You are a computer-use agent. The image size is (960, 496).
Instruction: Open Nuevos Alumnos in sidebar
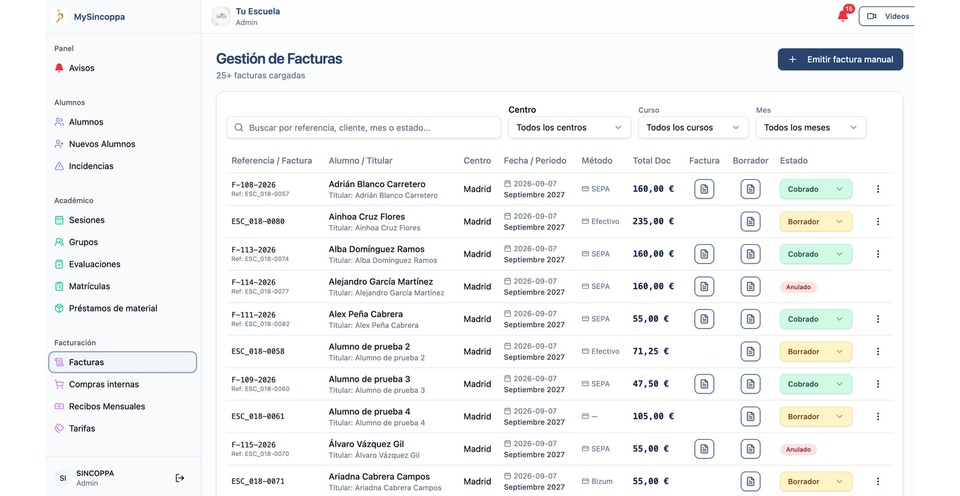click(122, 144)
